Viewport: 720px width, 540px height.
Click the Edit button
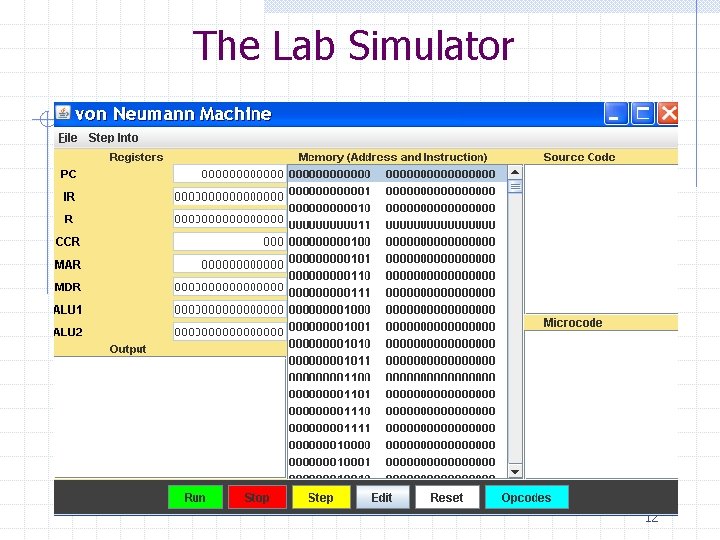point(382,497)
